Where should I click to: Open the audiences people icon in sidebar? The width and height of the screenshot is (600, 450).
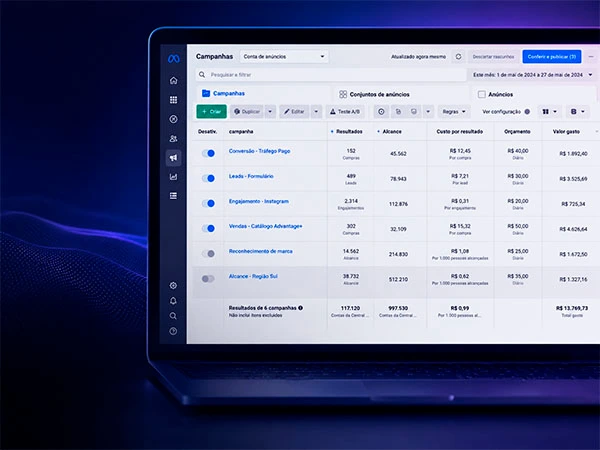pos(173,139)
